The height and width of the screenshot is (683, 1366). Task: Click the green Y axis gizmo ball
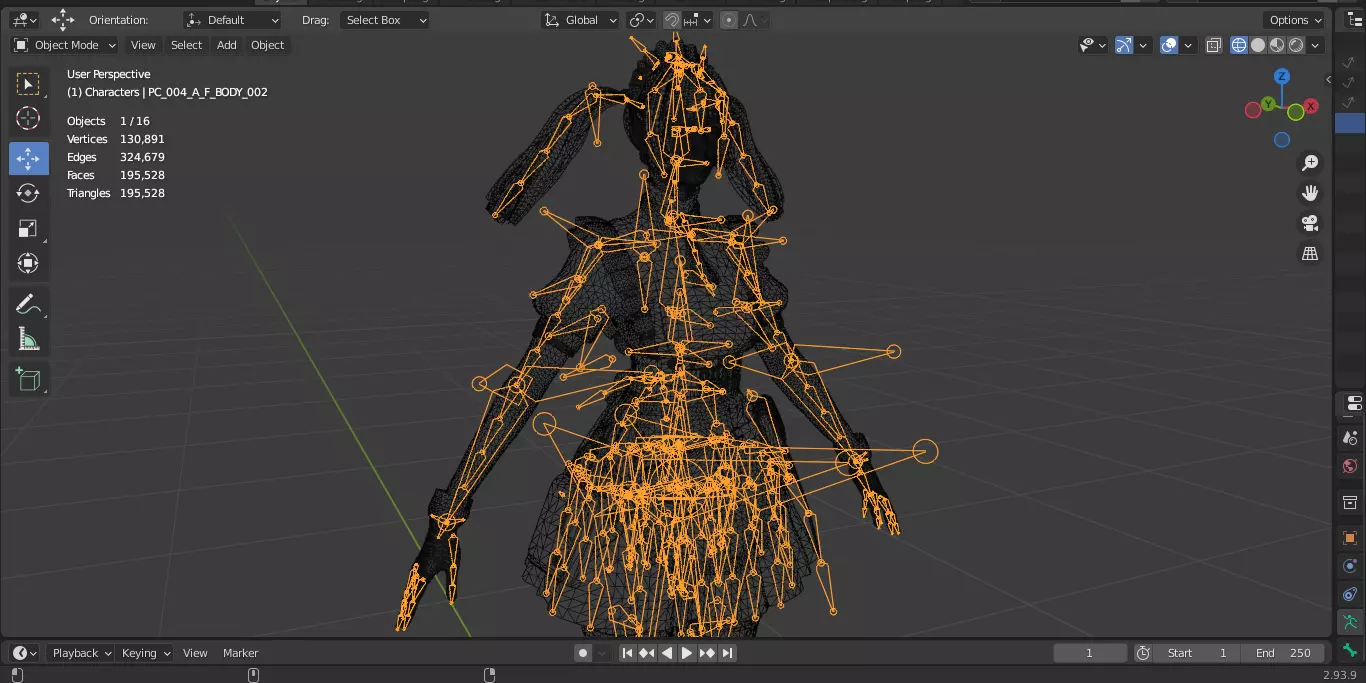1268,104
